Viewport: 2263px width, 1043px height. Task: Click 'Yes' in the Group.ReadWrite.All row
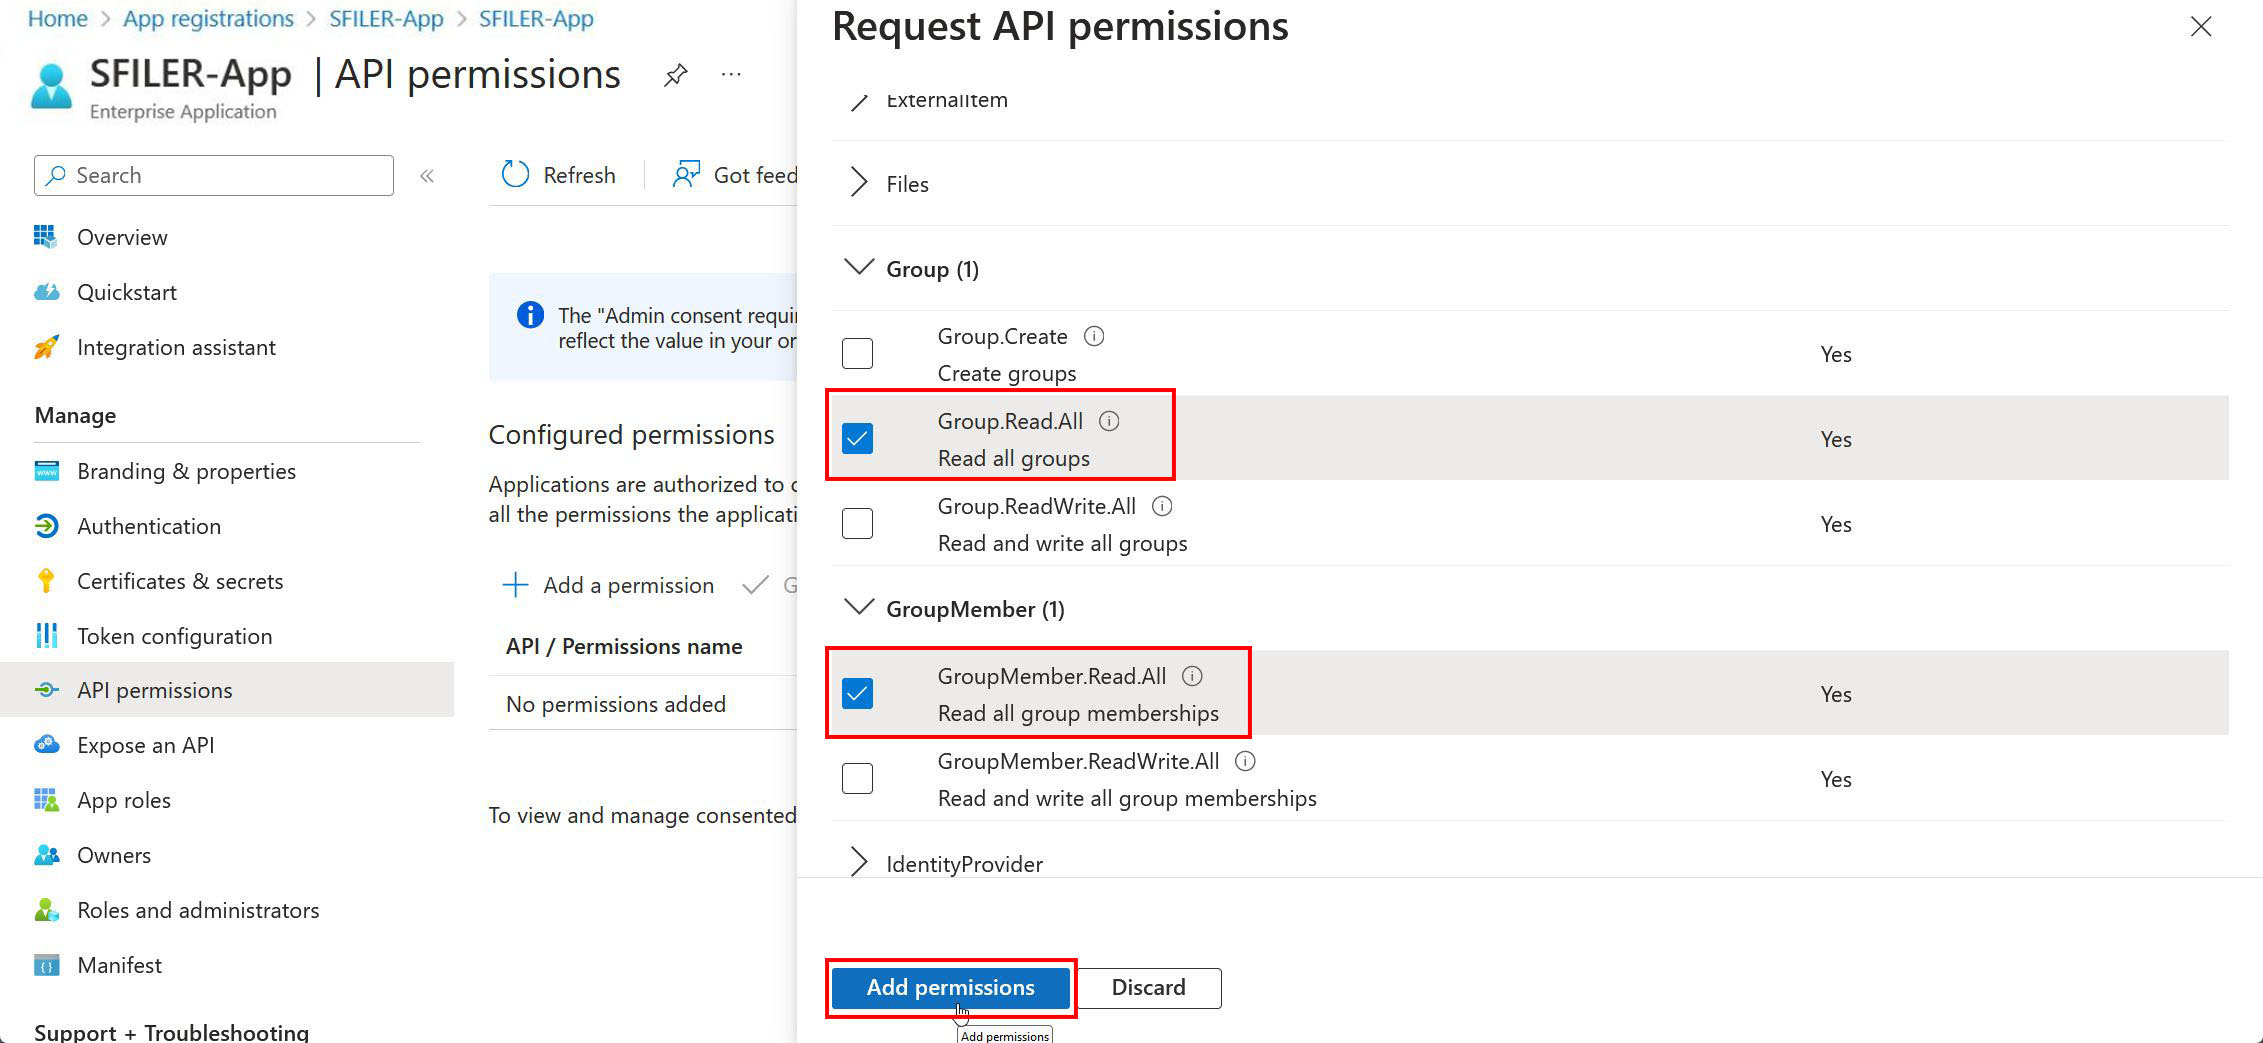(x=1836, y=524)
